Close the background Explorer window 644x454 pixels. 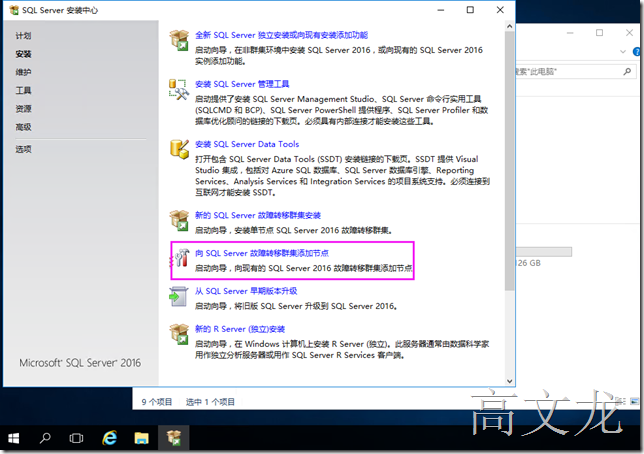coord(629,33)
